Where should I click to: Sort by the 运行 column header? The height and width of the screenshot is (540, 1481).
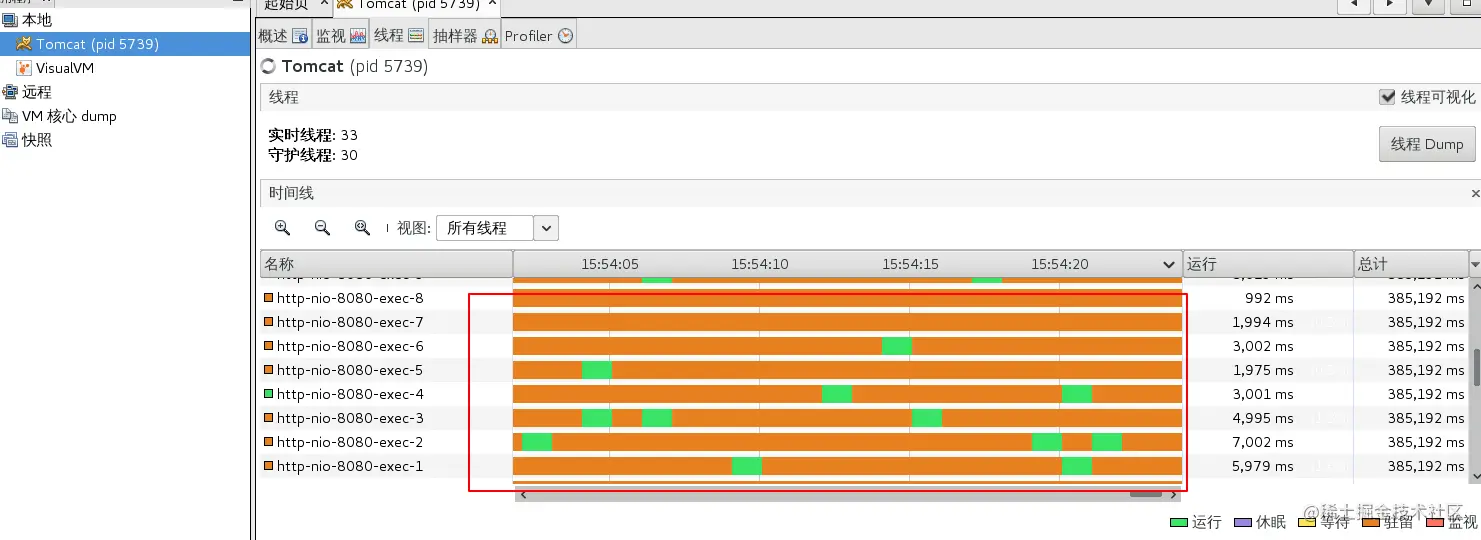pos(1268,264)
